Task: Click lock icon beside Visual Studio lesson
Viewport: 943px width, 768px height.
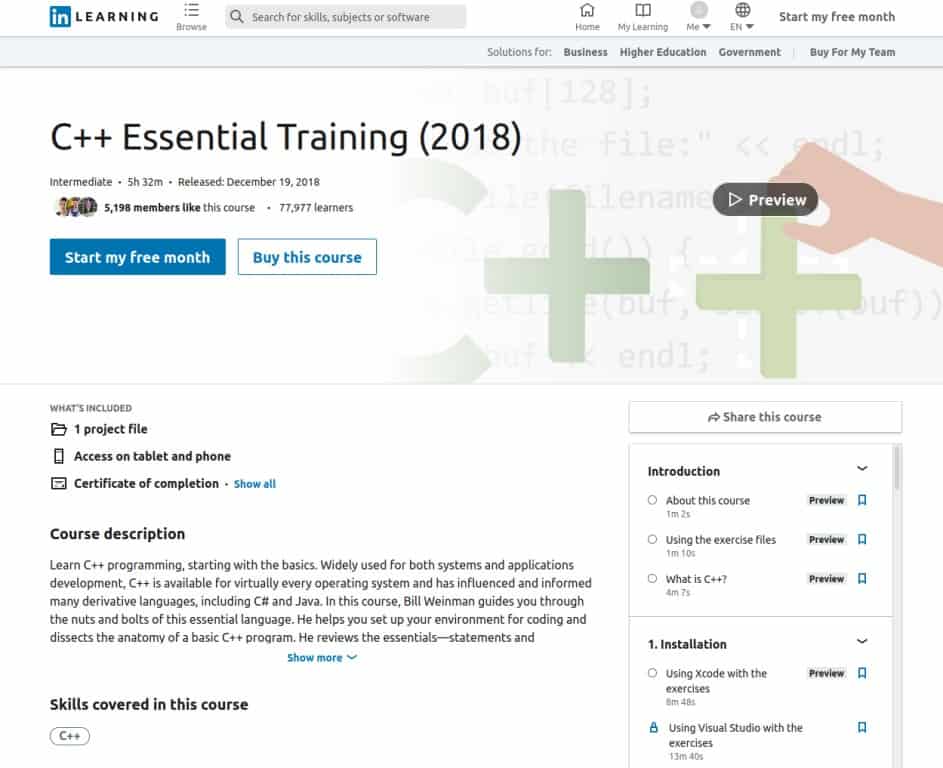Action: pos(653,728)
